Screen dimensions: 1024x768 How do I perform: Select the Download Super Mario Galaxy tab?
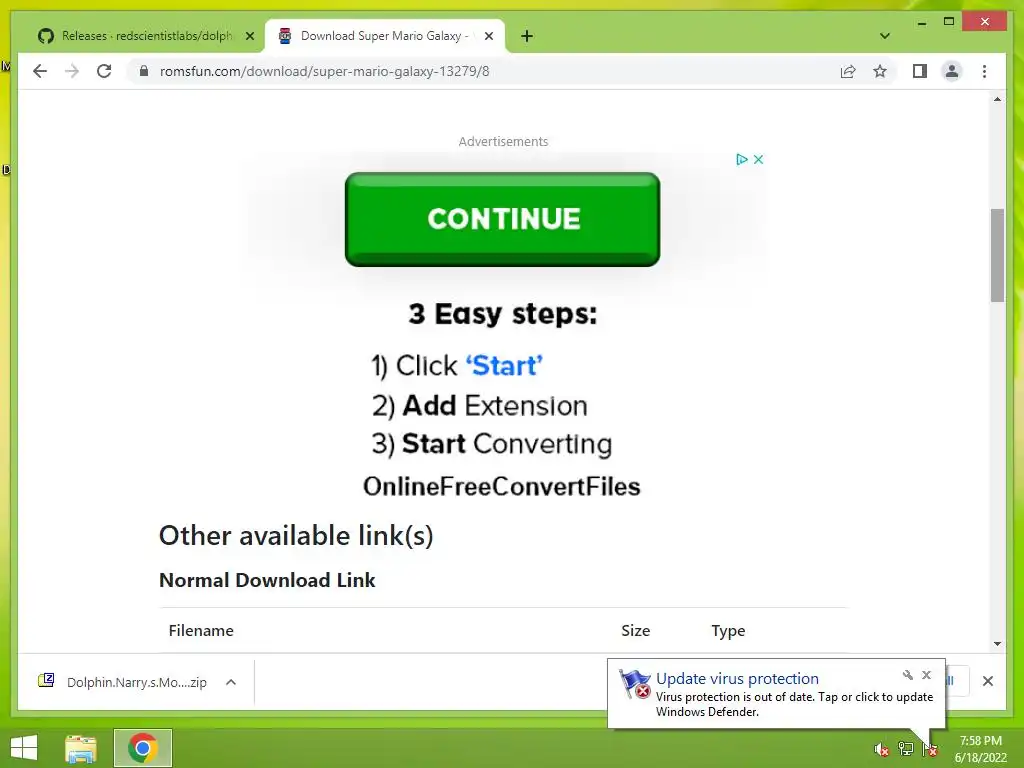384,36
